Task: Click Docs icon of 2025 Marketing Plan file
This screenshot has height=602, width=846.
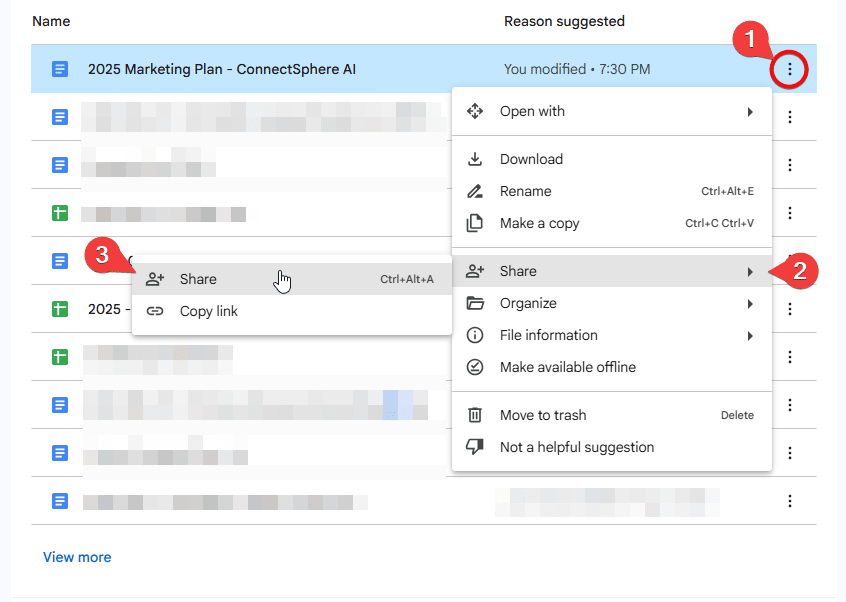Action: tap(60, 69)
